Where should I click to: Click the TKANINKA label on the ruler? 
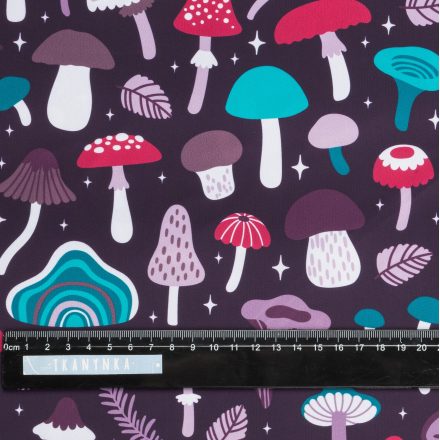tap(92, 365)
